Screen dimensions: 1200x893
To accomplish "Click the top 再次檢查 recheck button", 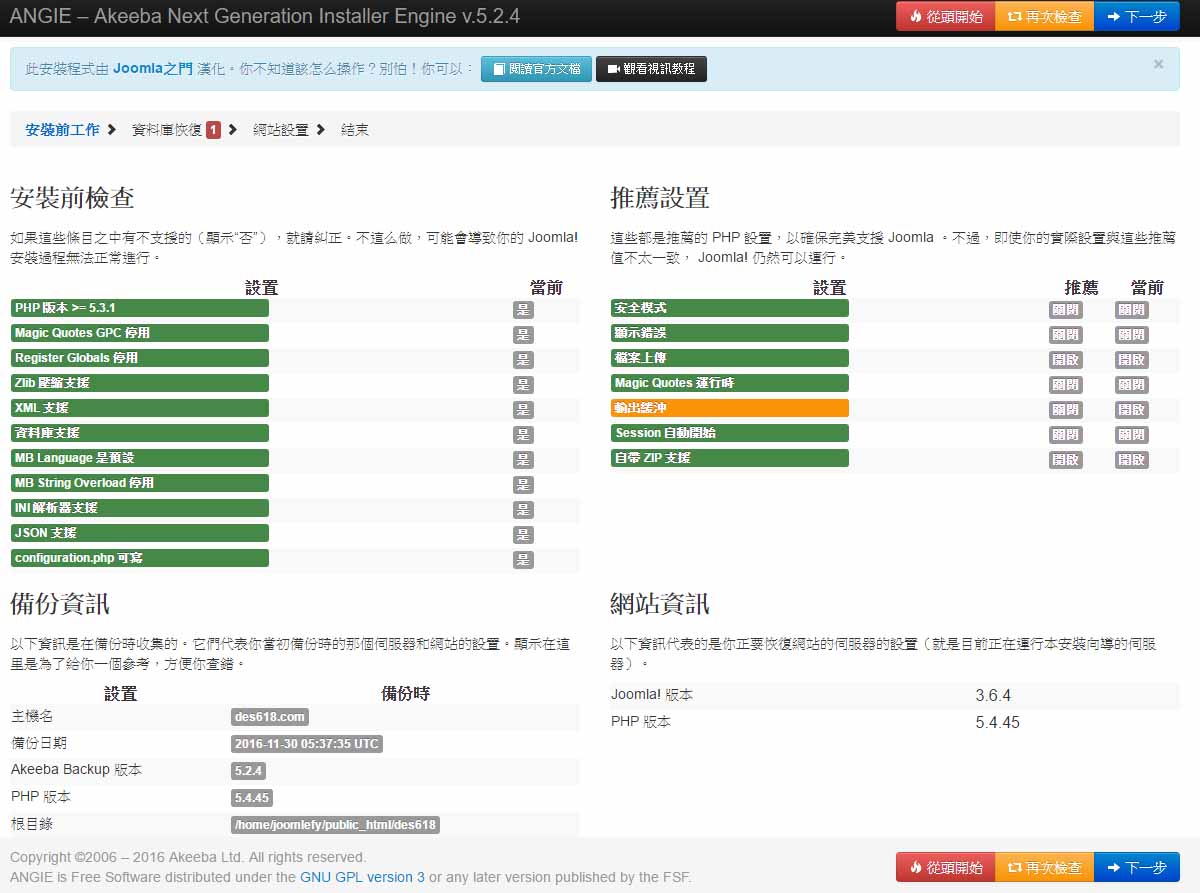I will [x=1044, y=17].
